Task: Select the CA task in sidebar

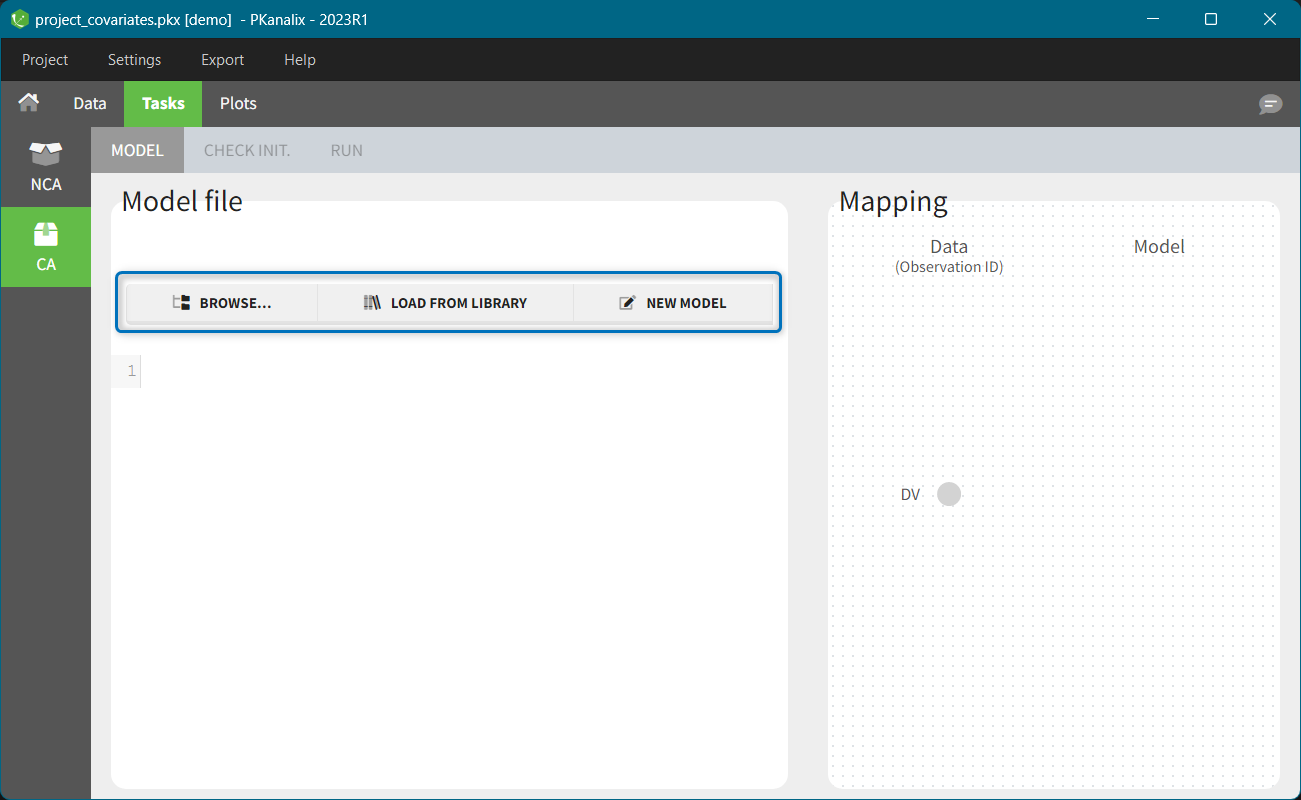Action: pos(46,247)
